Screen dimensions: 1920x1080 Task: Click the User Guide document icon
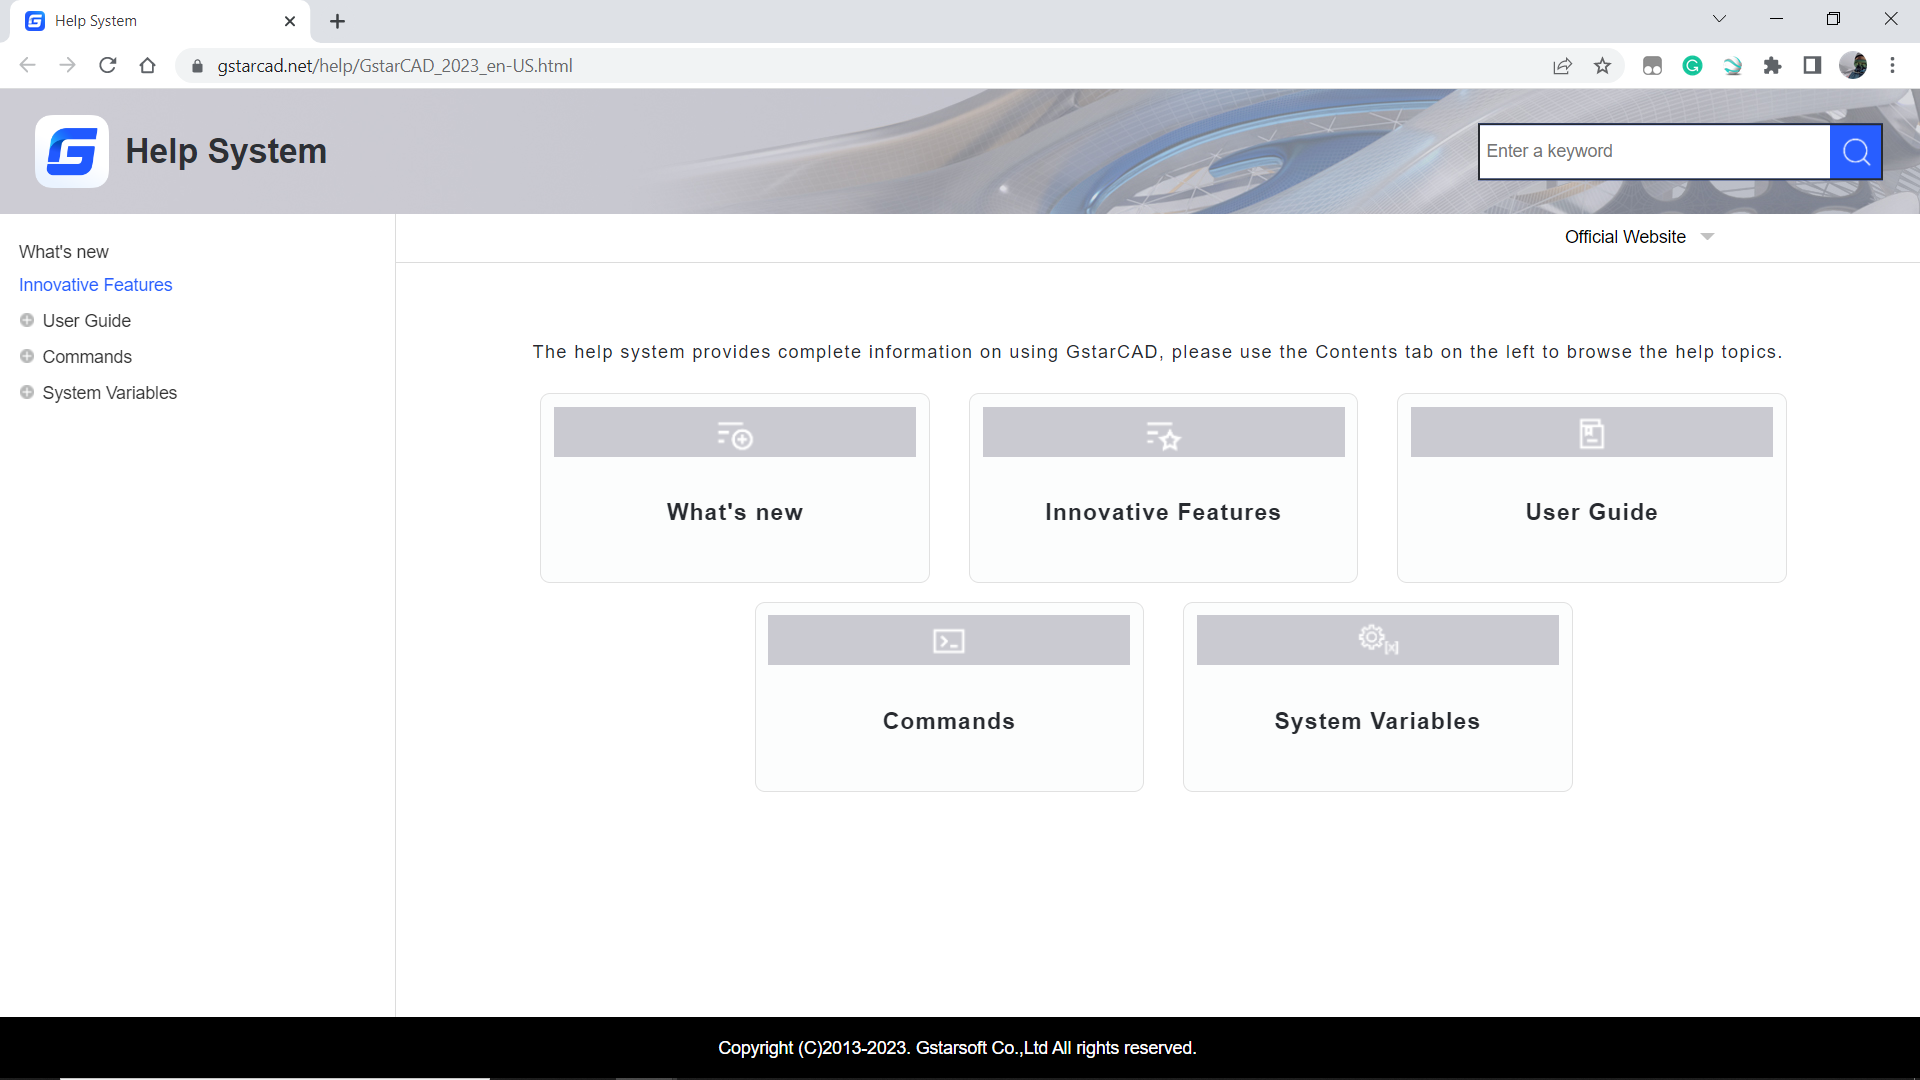(1591, 433)
